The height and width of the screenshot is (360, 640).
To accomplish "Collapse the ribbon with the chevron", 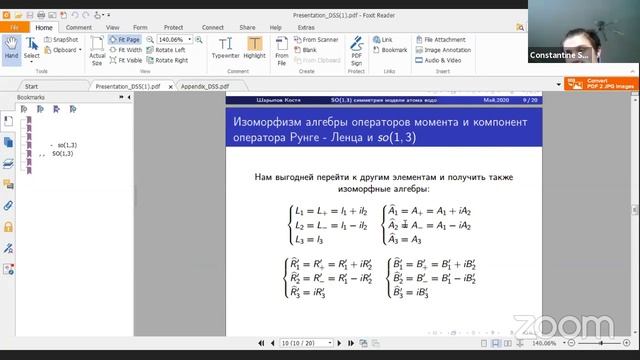I will tap(633, 71).
